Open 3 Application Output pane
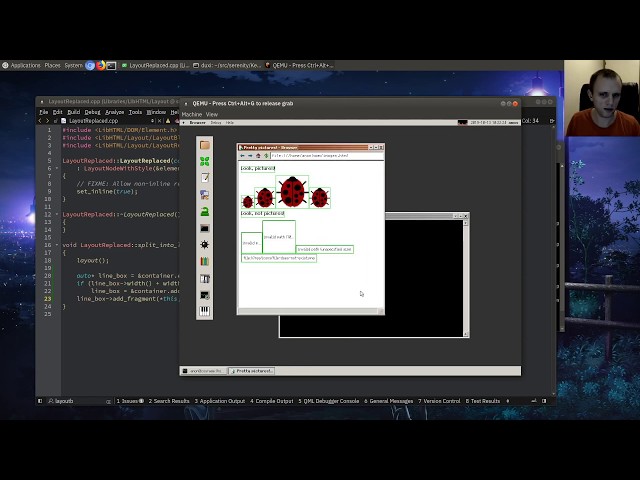The height and width of the screenshot is (480, 640). coord(220,401)
